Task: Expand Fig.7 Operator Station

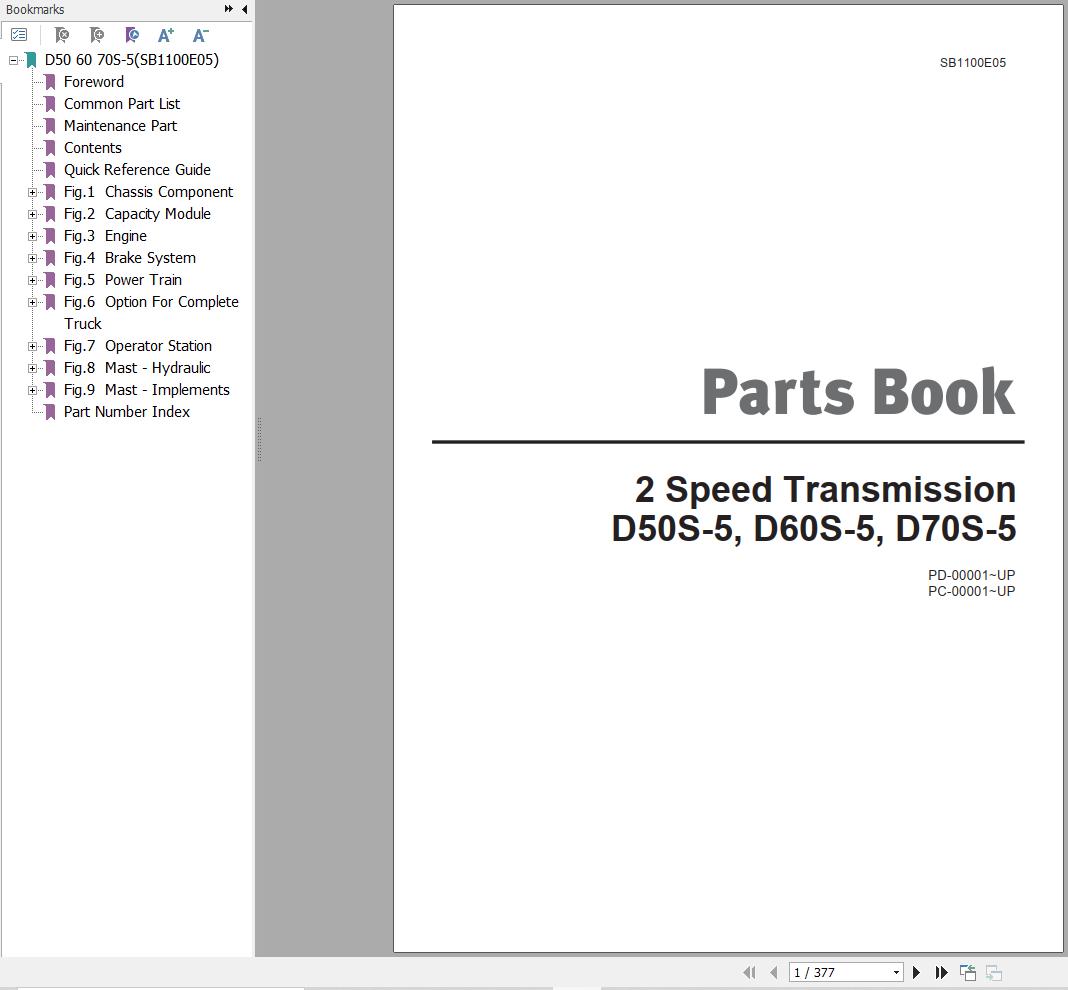Action: click(x=32, y=346)
